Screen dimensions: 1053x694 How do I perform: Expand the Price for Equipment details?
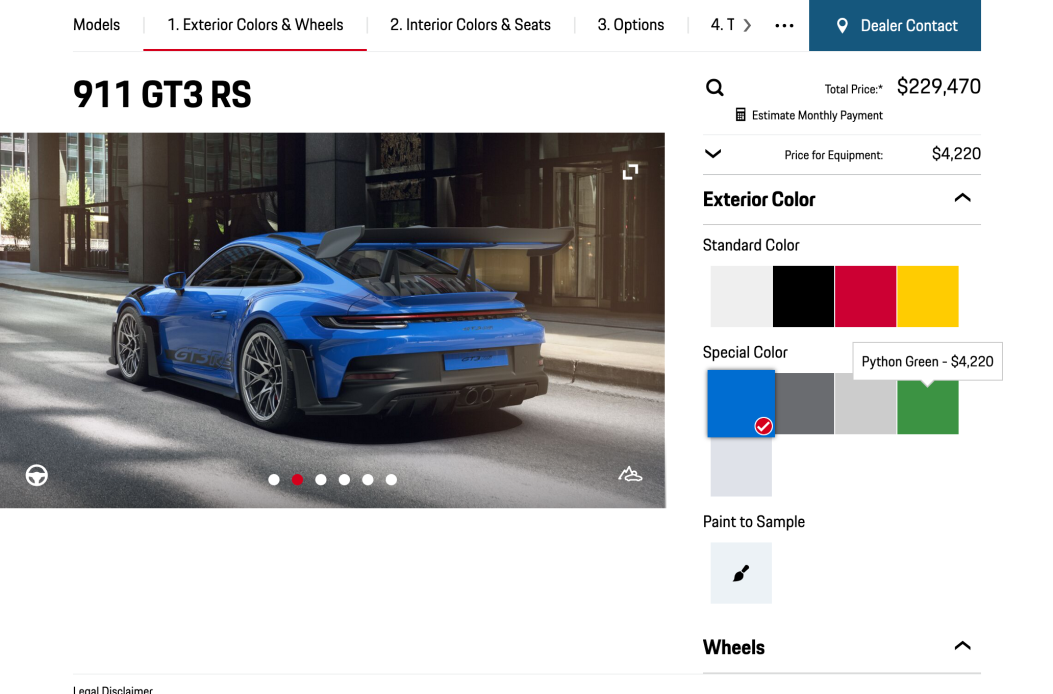(x=713, y=153)
